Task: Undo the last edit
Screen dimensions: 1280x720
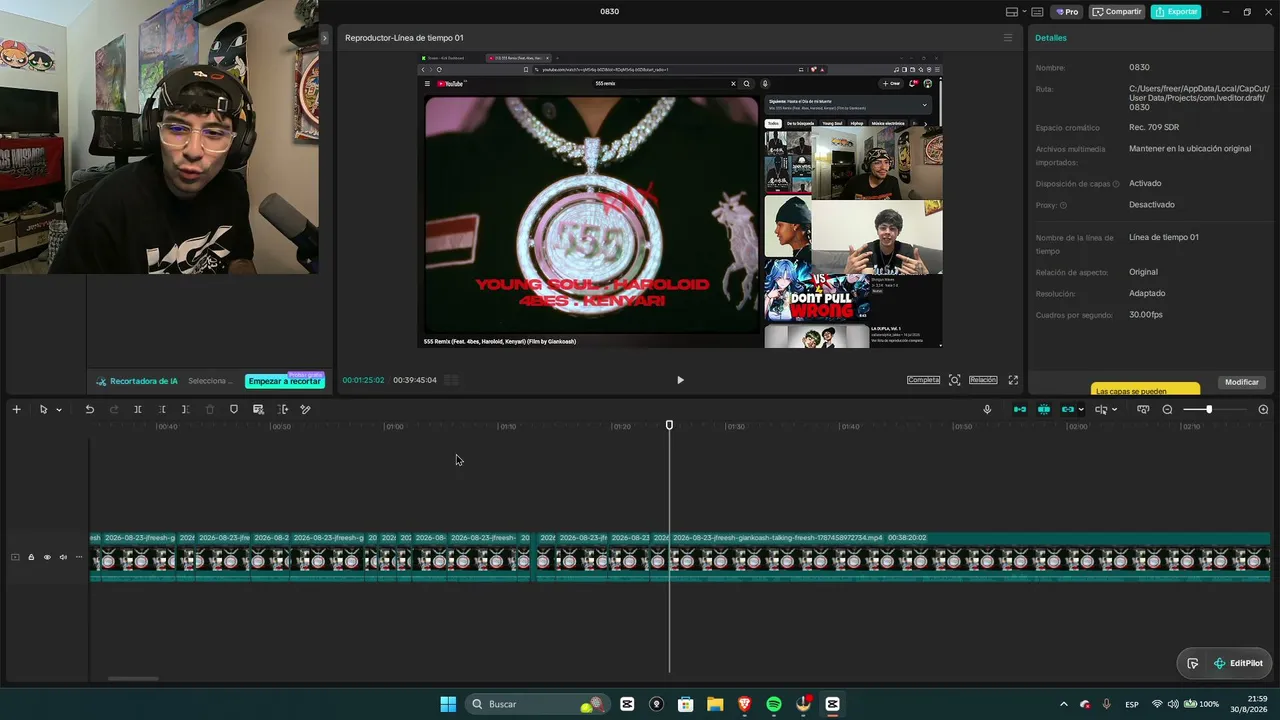Action: click(89, 409)
